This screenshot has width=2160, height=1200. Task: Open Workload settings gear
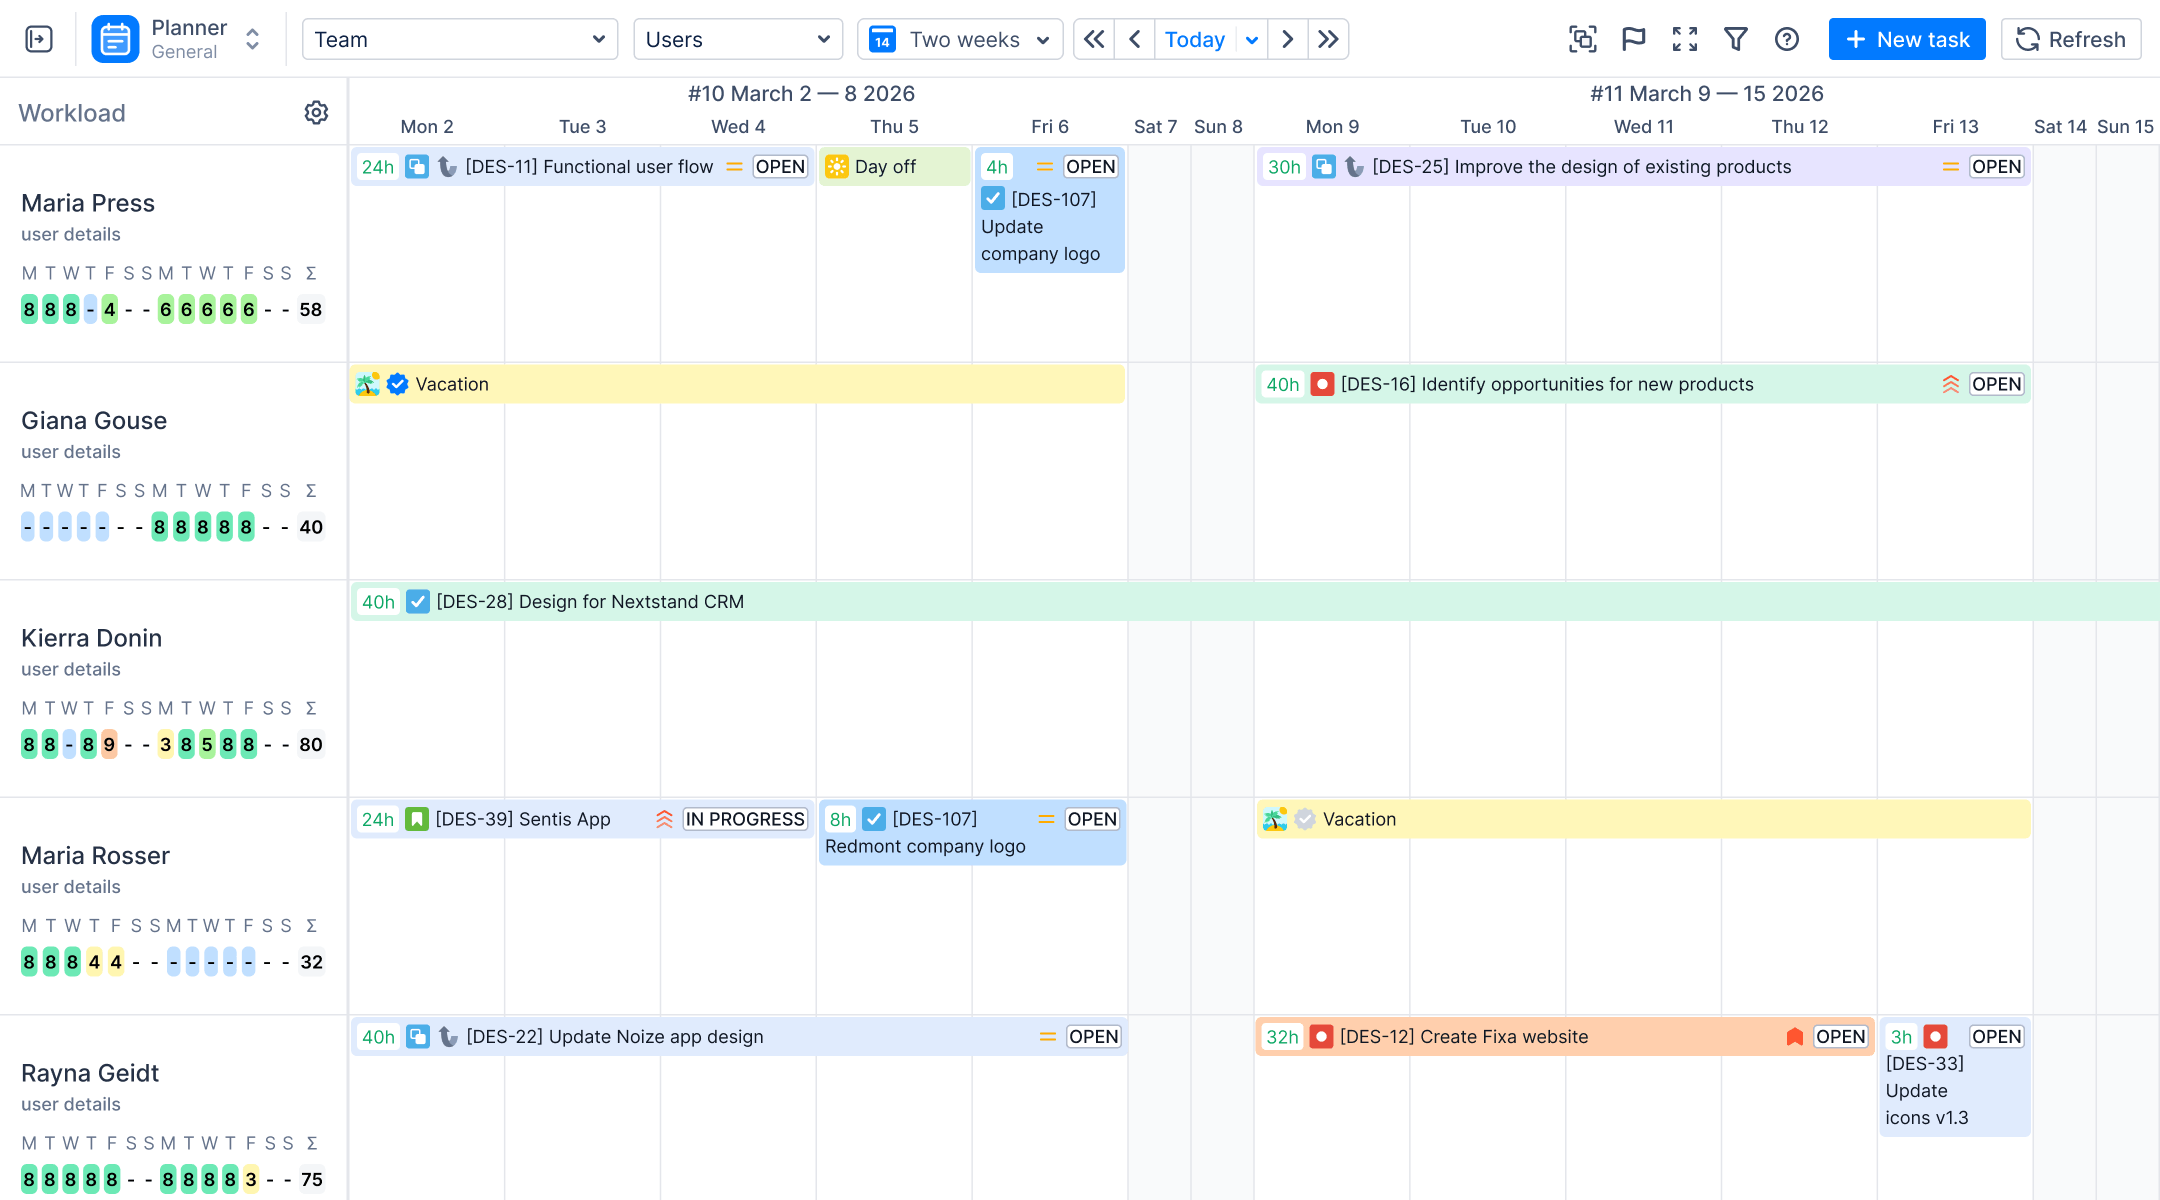click(x=316, y=112)
